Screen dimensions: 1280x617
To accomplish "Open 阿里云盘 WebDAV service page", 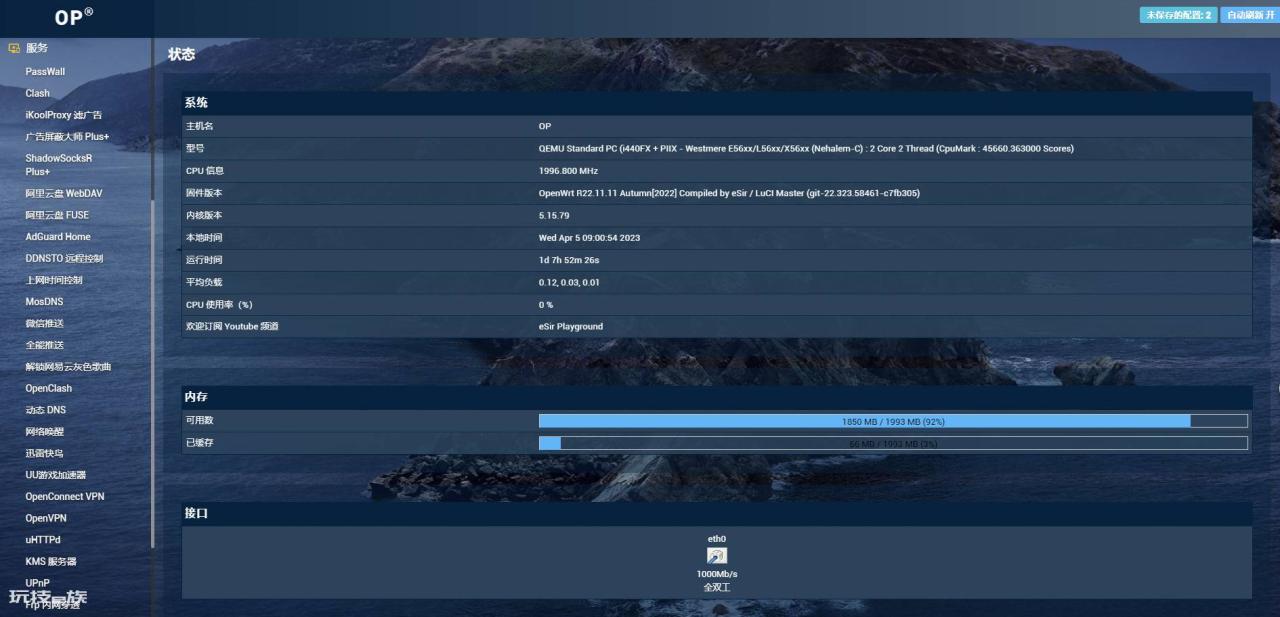I will [63, 193].
